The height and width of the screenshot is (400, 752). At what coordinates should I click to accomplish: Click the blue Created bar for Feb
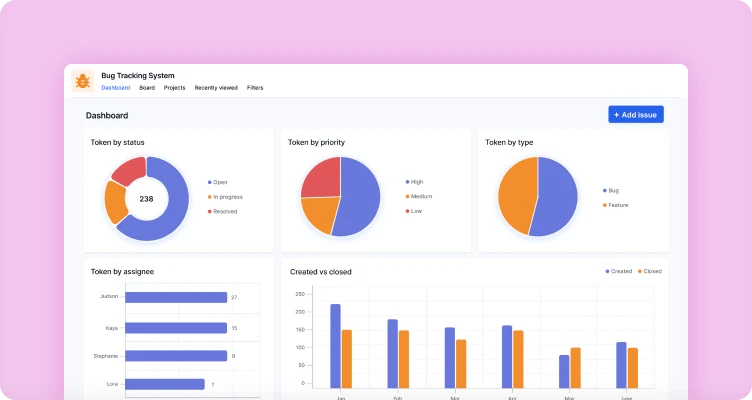pyautogui.click(x=393, y=353)
